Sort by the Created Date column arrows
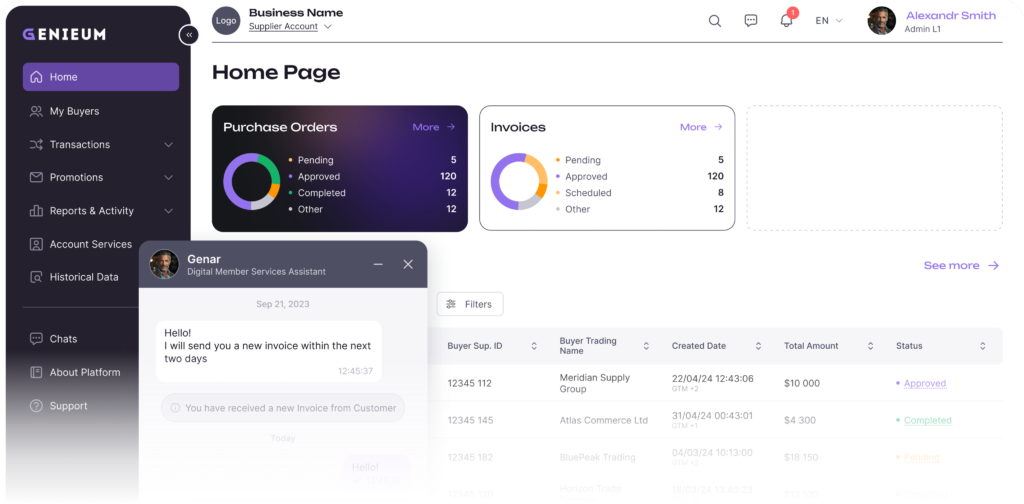This screenshot has height=504, width=1024. pos(758,346)
